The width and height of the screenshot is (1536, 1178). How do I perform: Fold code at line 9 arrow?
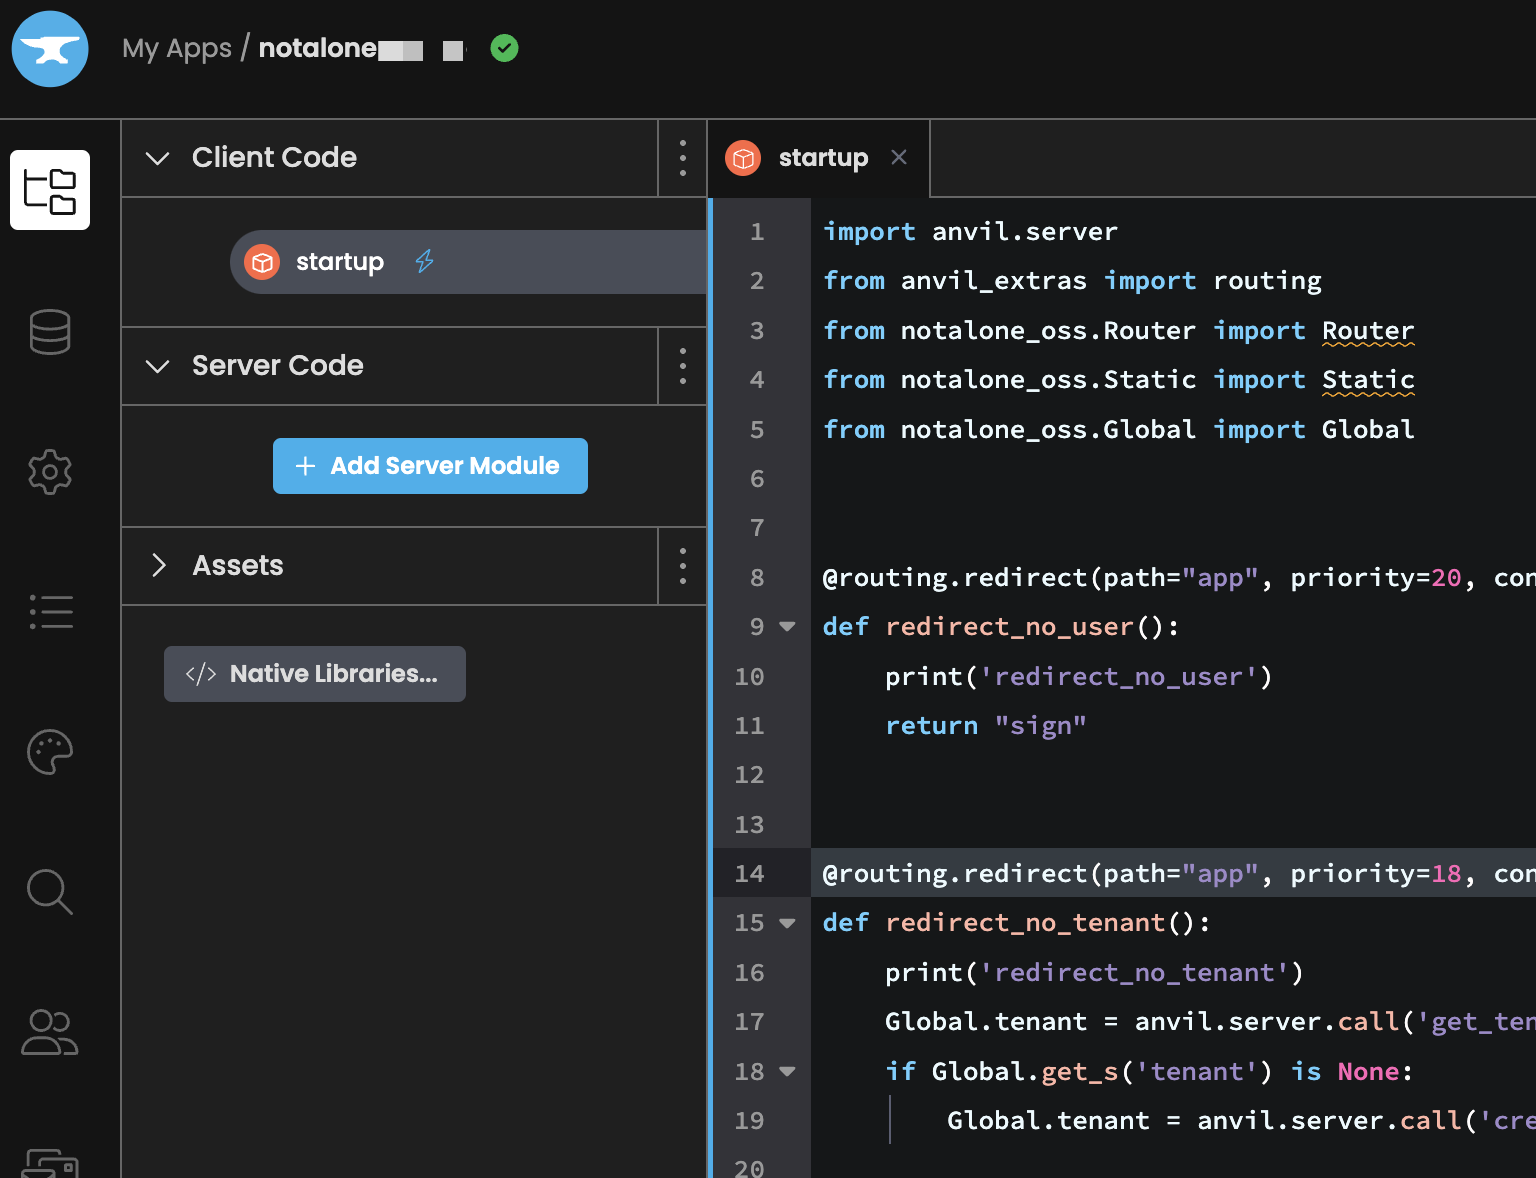[787, 627]
